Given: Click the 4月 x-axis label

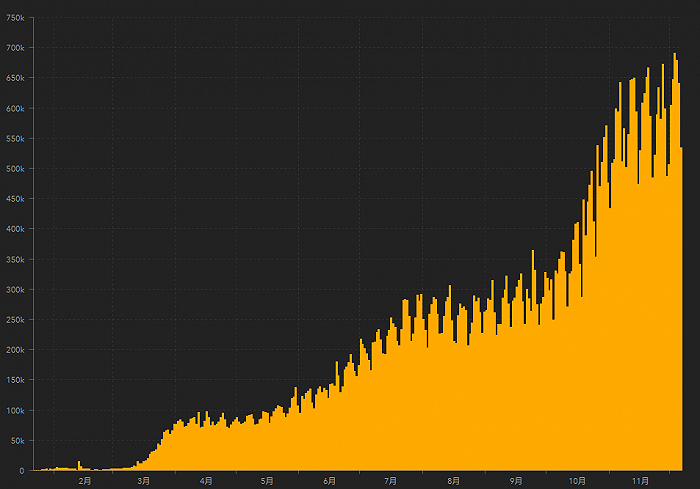Looking at the screenshot, I should [x=206, y=481].
